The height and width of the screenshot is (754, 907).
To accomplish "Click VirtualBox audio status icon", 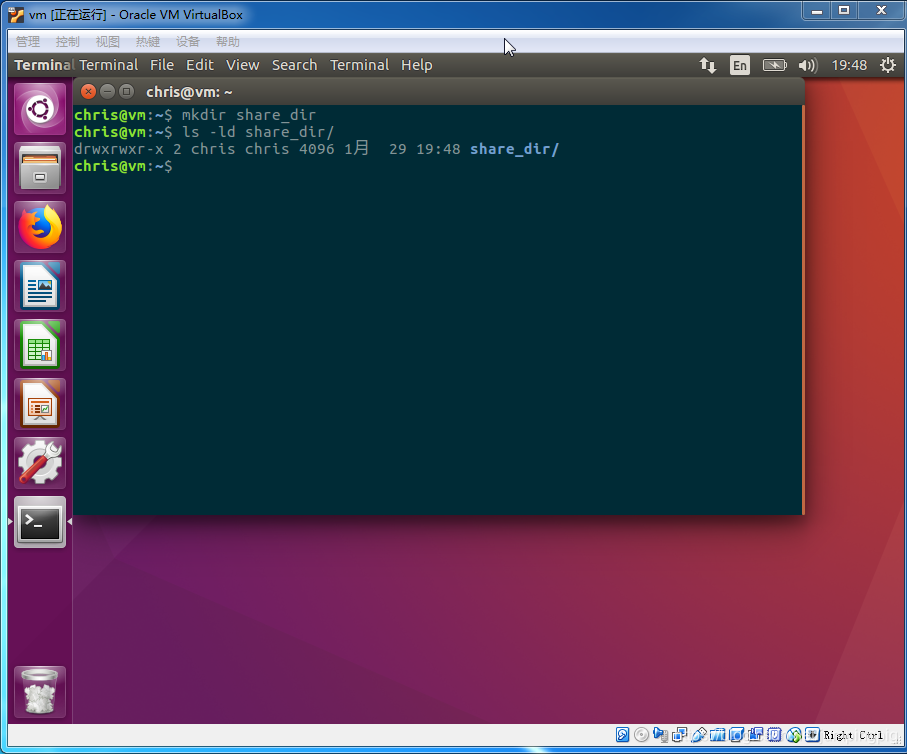I will click(660, 734).
